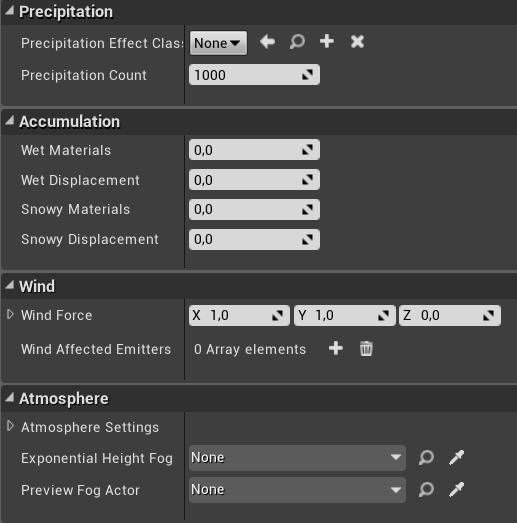Screen dimensions: 517x523
Task: Click the Wind Force Z value field
Action: tap(450, 315)
